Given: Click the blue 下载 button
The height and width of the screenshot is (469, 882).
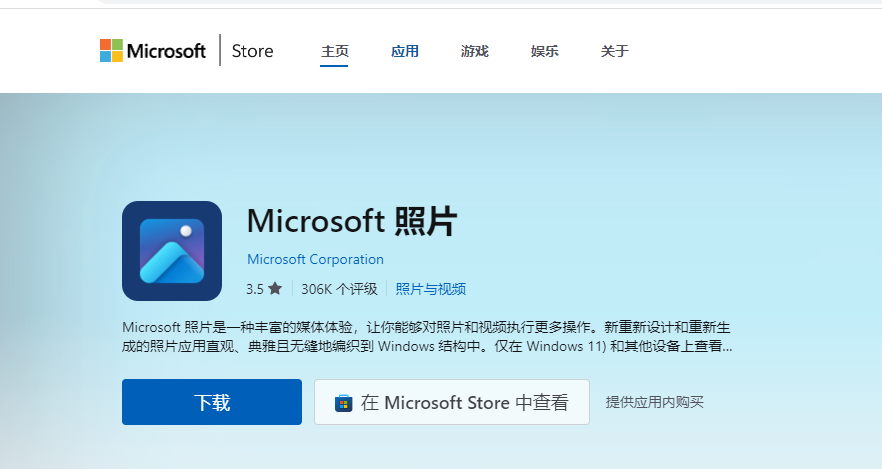Looking at the screenshot, I should (212, 402).
